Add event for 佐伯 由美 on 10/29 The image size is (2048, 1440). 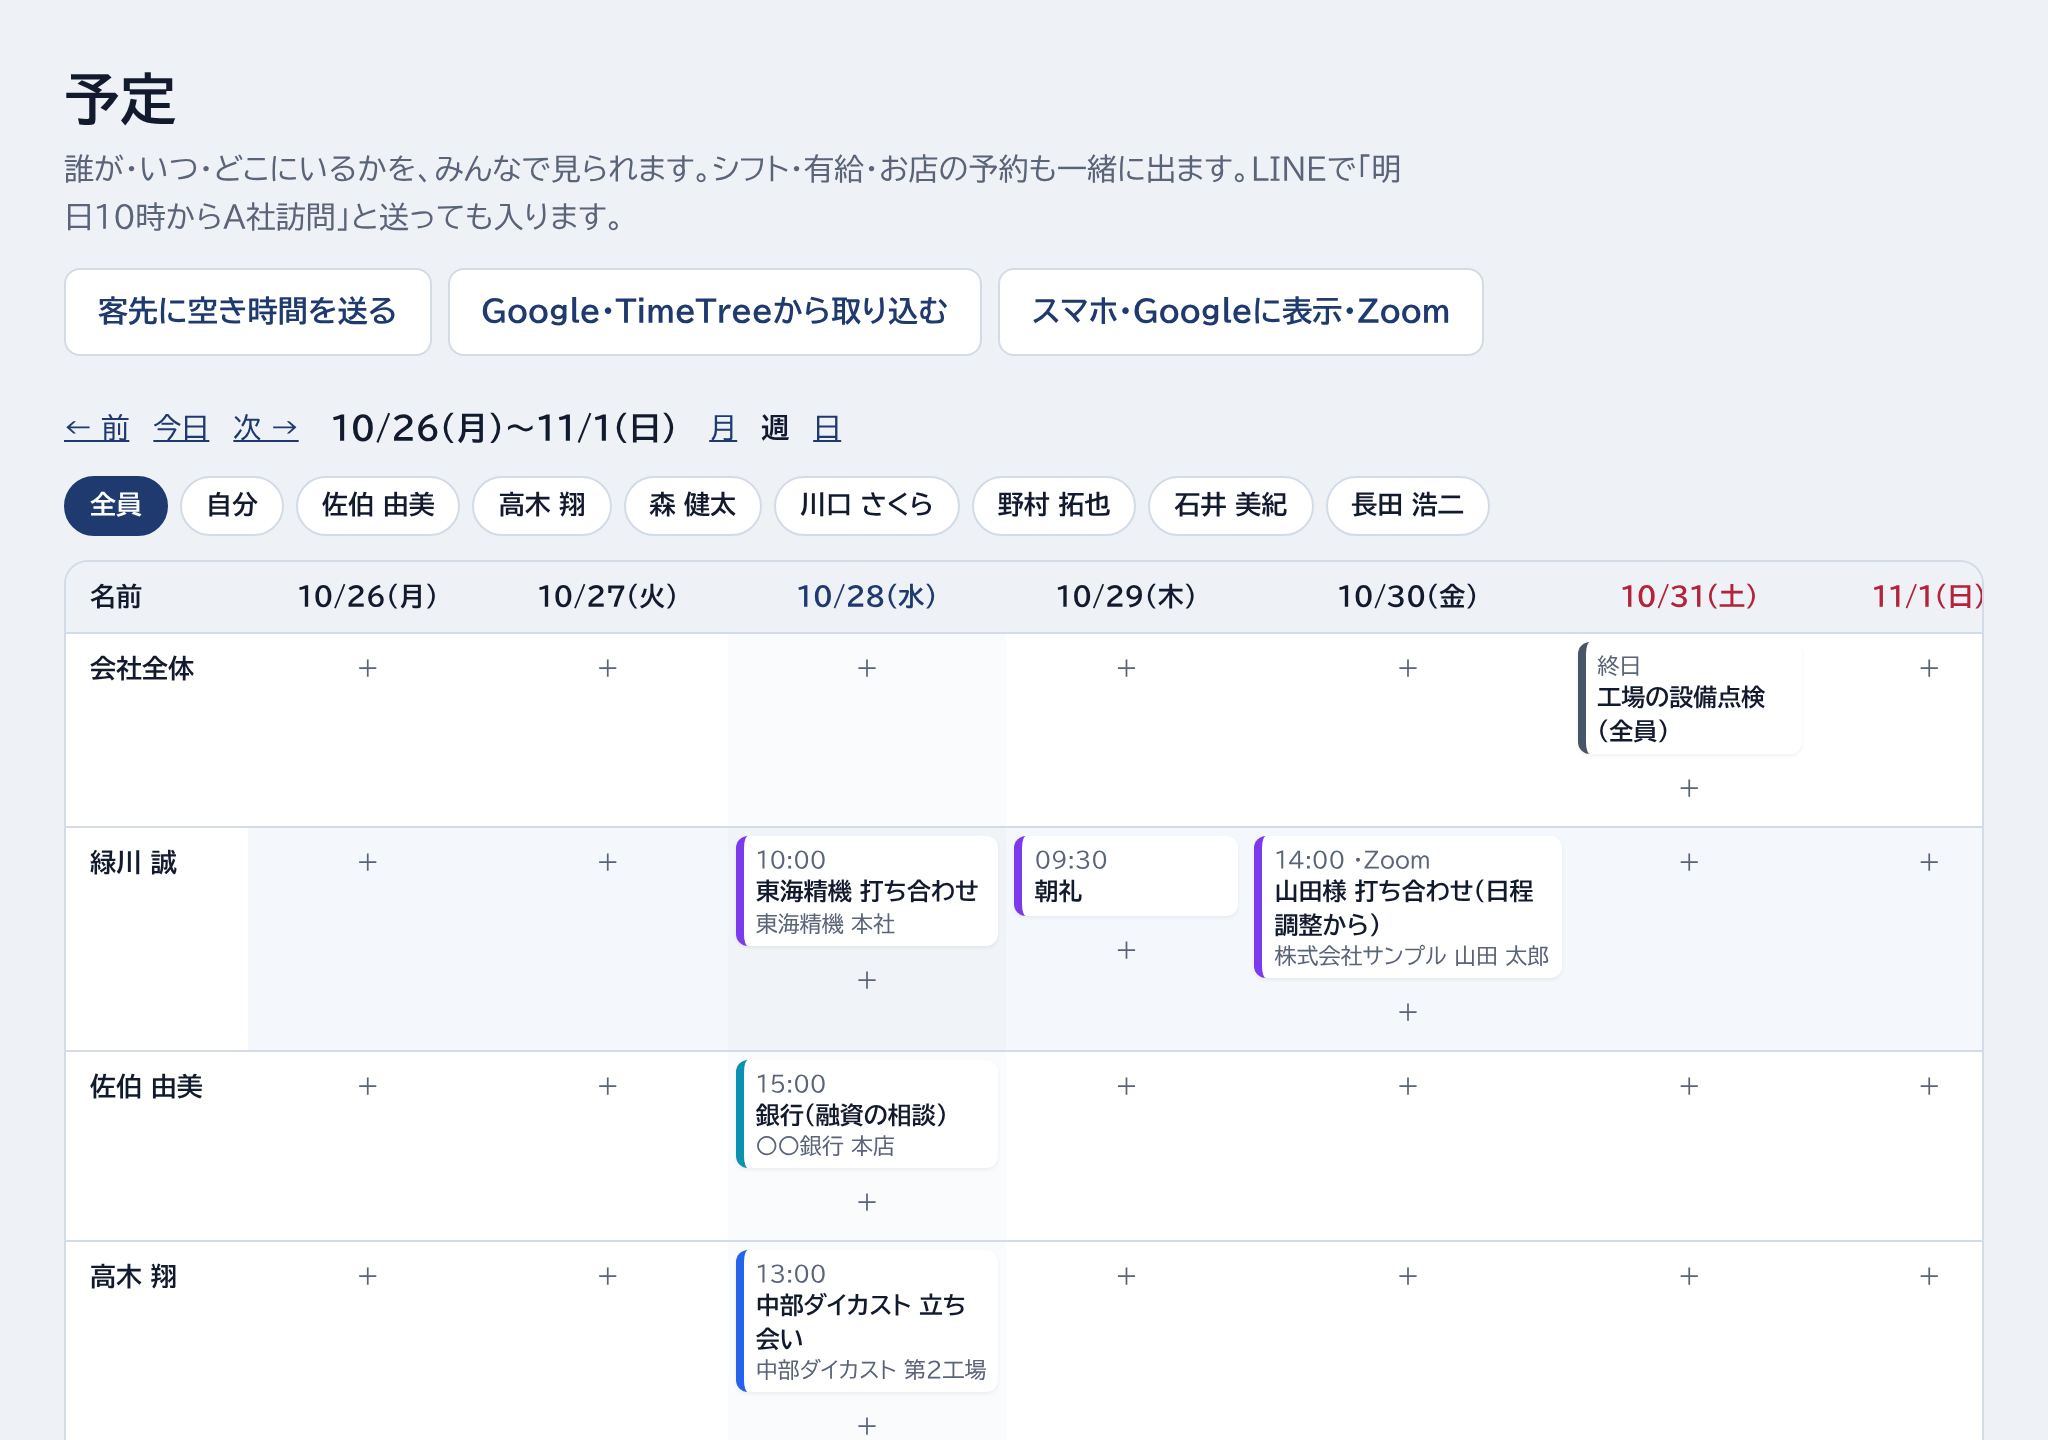pyautogui.click(x=1126, y=1086)
